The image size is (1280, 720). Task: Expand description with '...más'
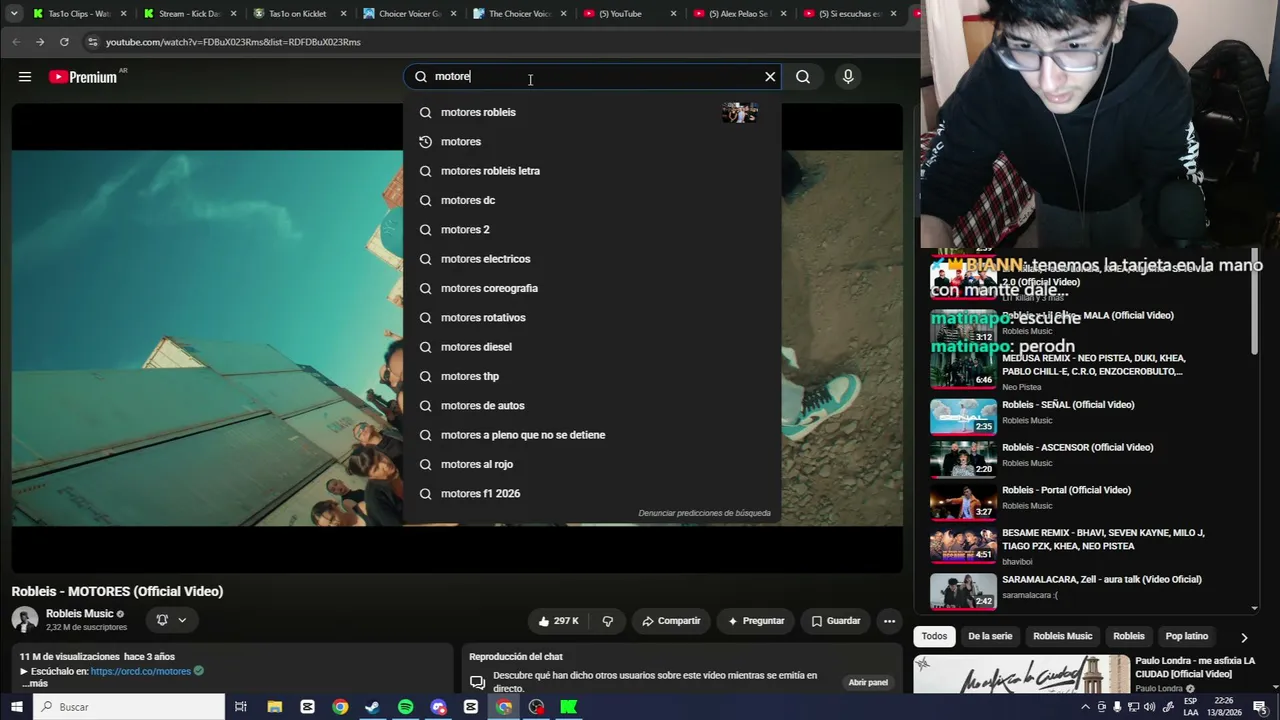tap(34, 684)
